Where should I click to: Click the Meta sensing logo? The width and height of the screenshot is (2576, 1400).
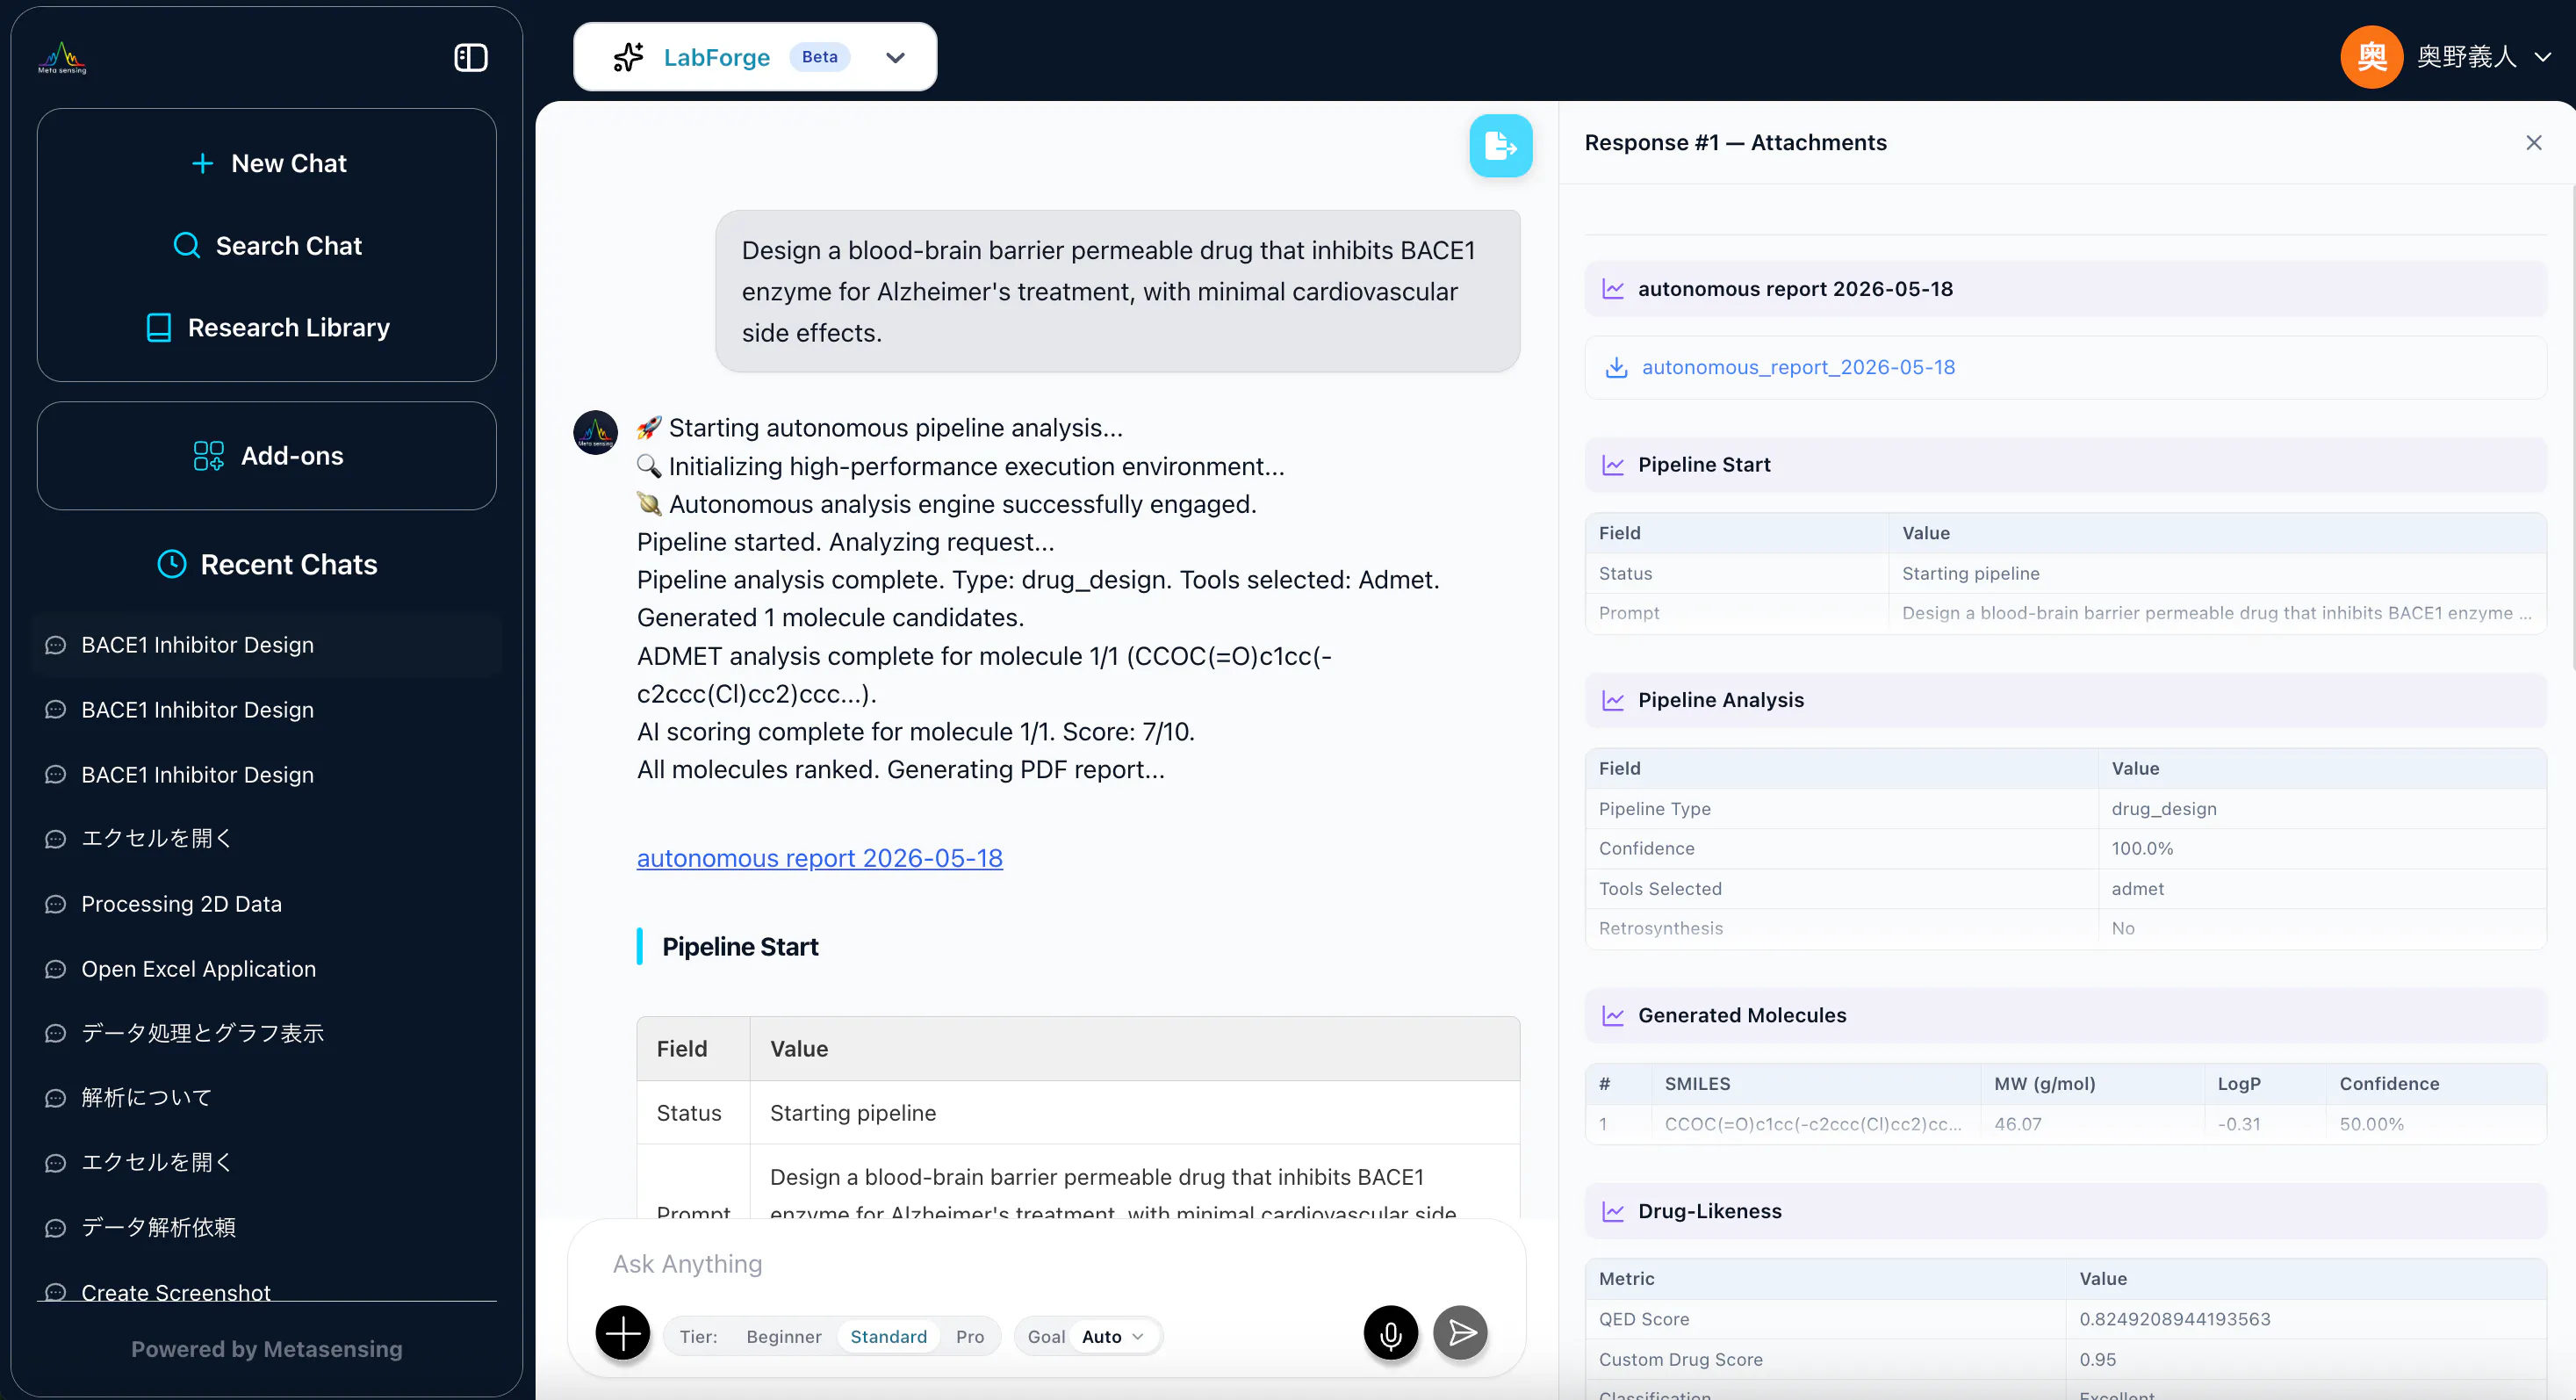(62, 58)
